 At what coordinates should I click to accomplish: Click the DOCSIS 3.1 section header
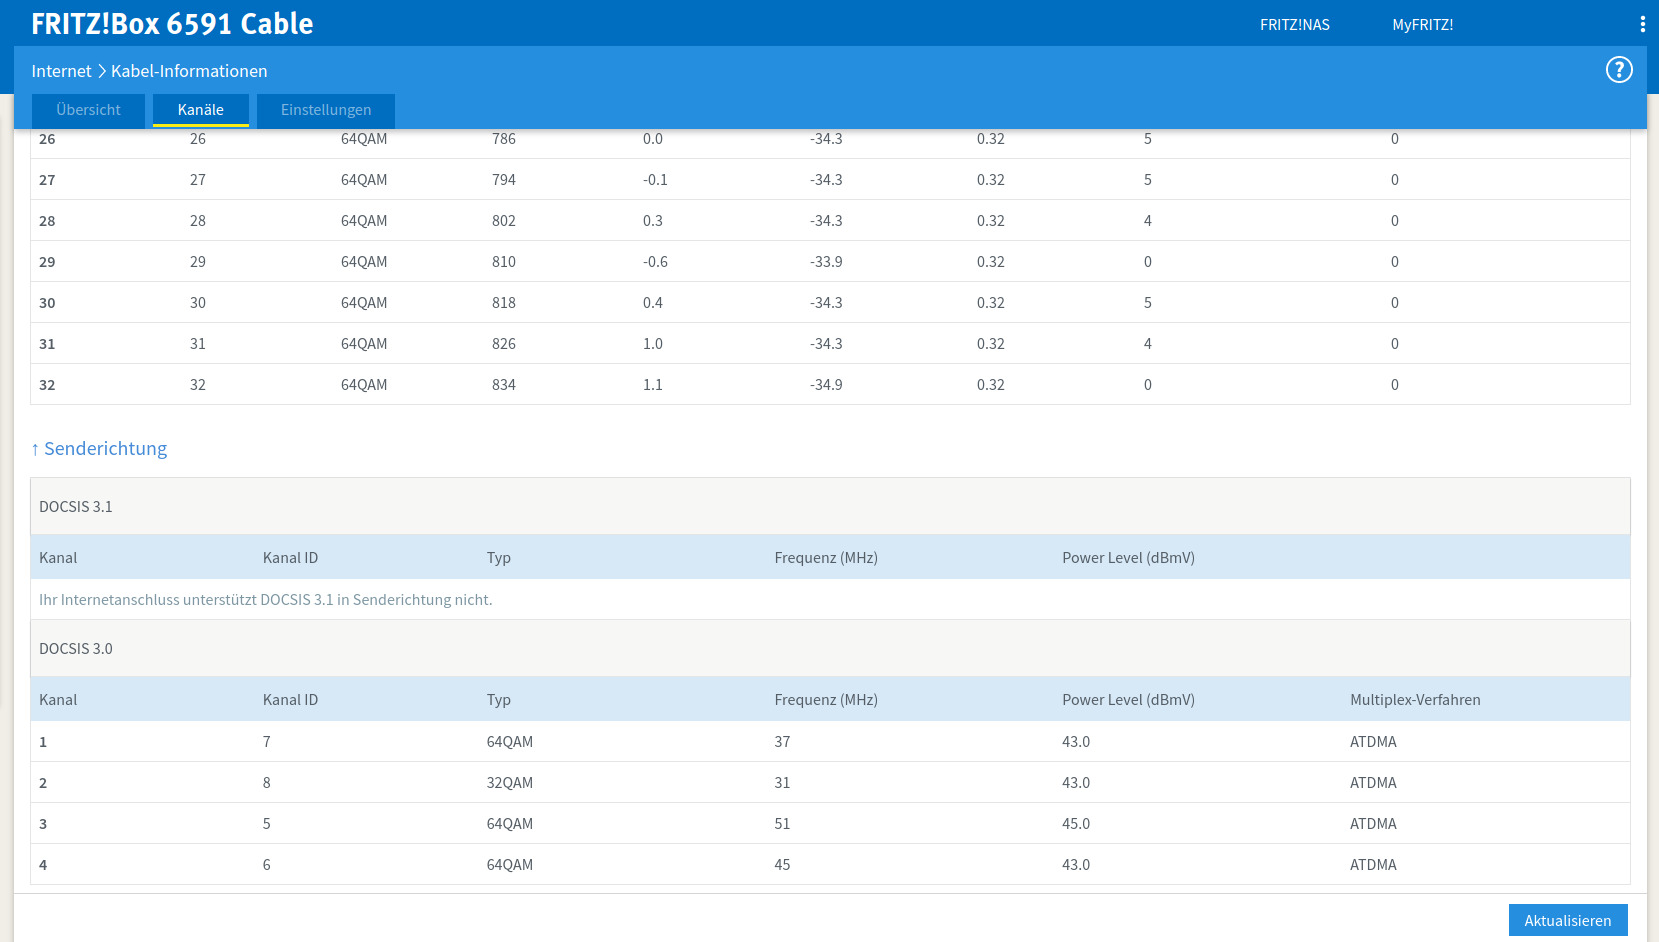tap(76, 507)
